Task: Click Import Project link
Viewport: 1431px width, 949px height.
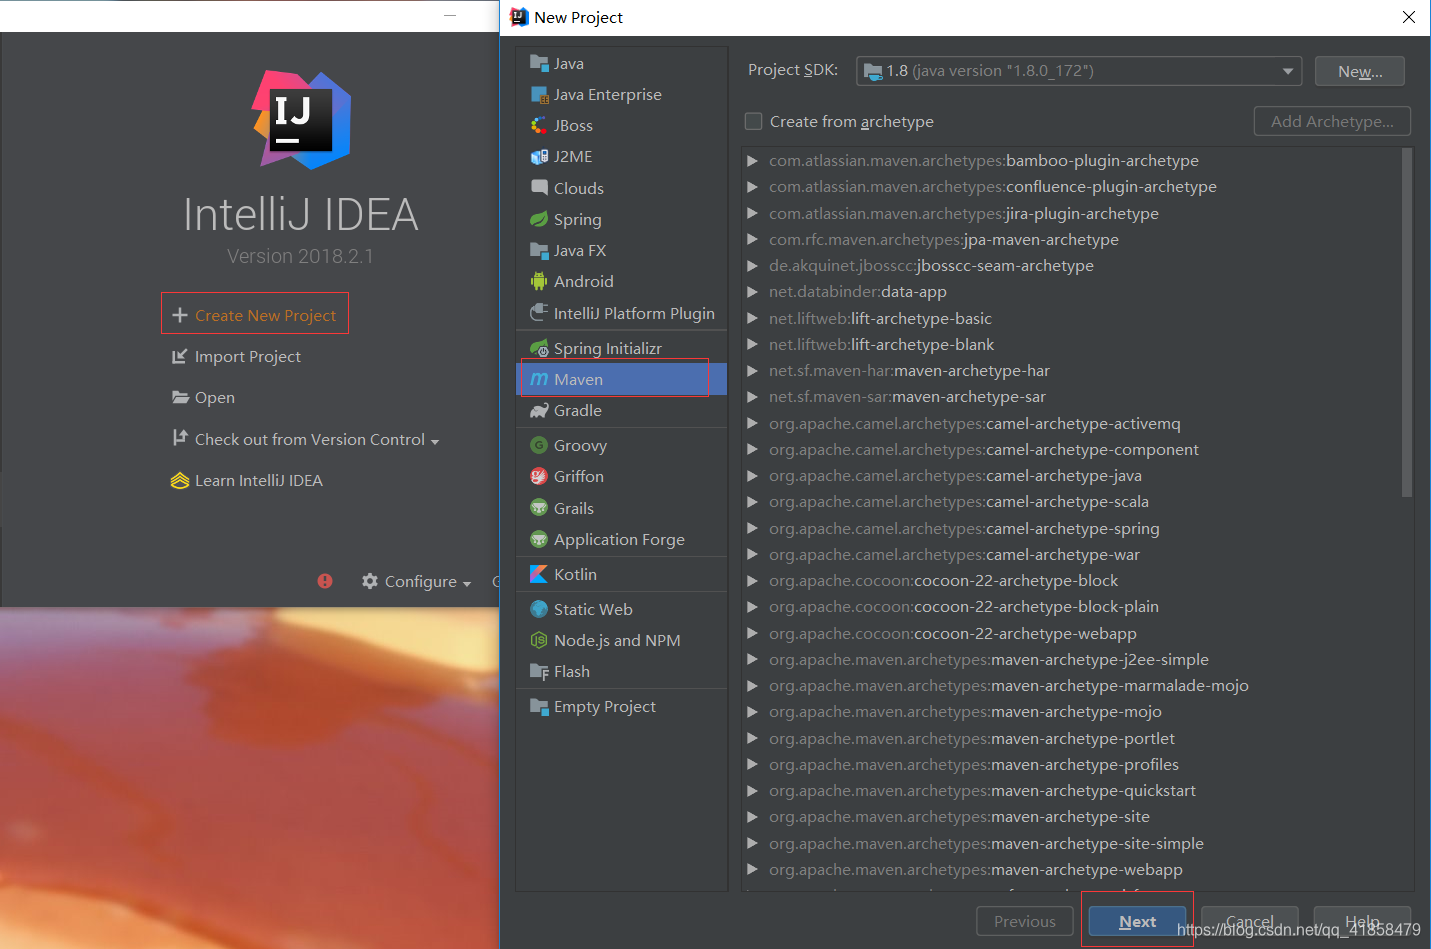Action: click(248, 356)
